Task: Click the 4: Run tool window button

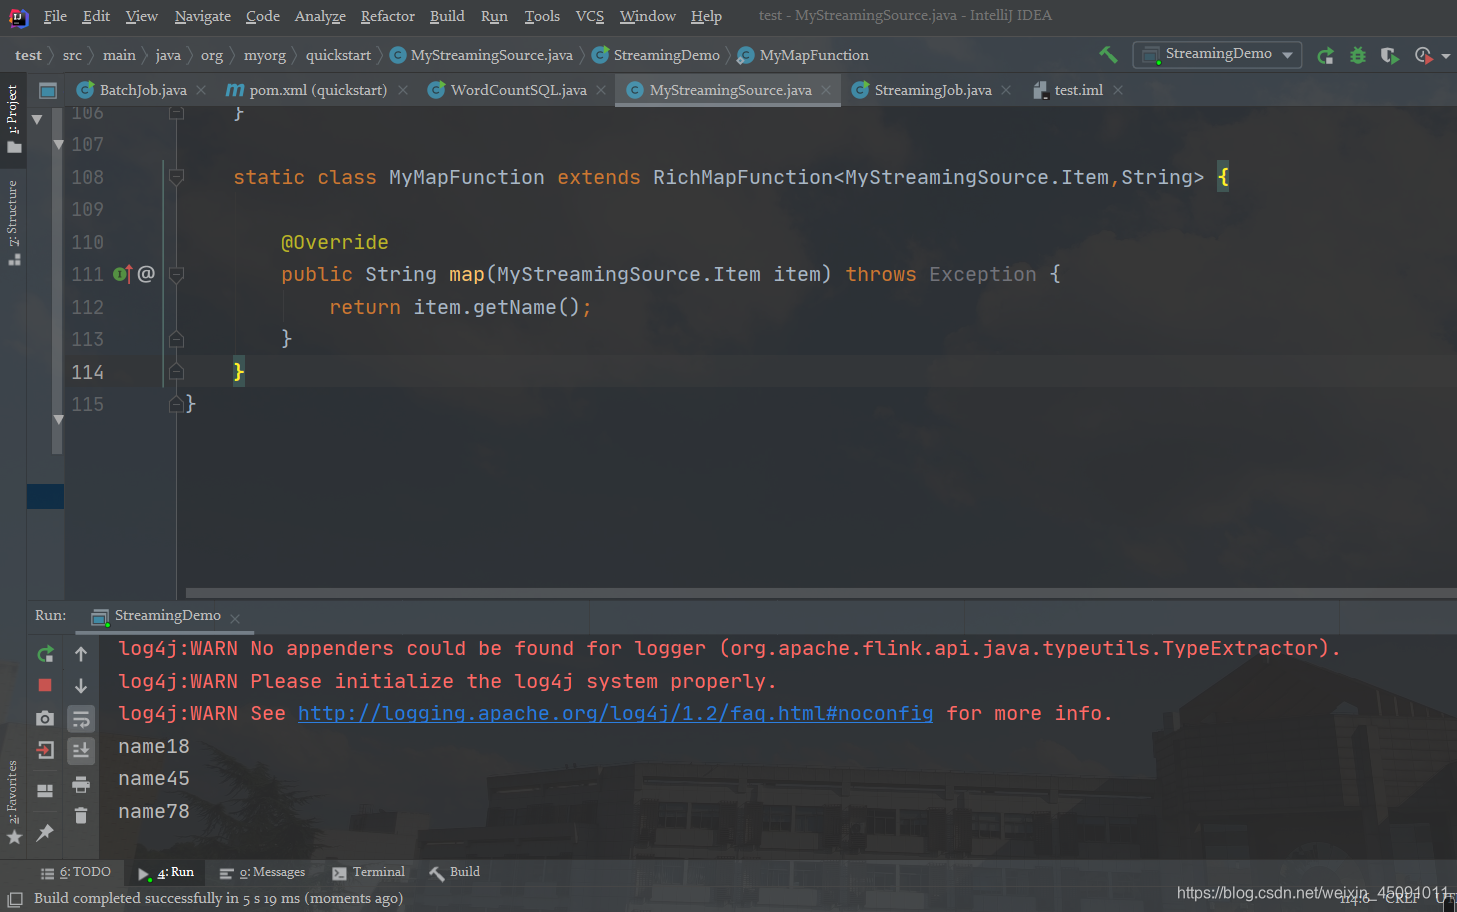Action: [x=166, y=872]
